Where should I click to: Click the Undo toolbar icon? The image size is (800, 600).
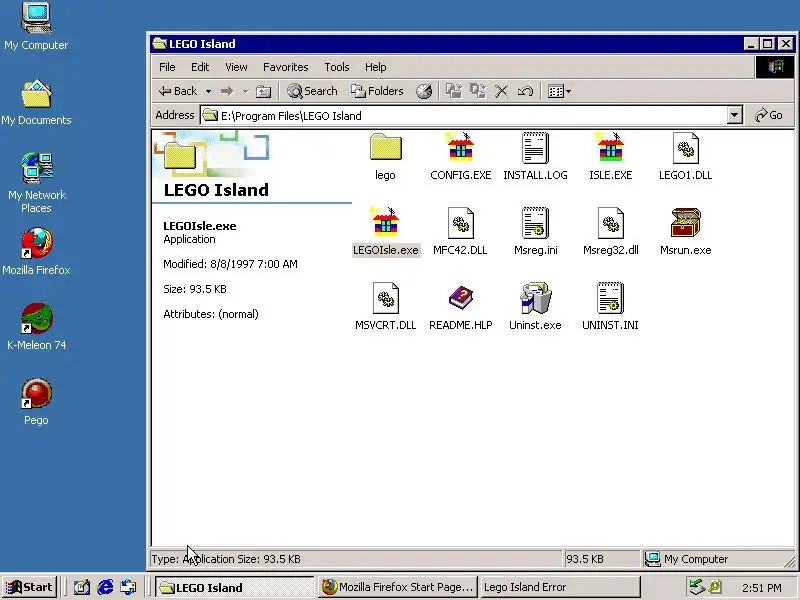(x=526, y=91)
